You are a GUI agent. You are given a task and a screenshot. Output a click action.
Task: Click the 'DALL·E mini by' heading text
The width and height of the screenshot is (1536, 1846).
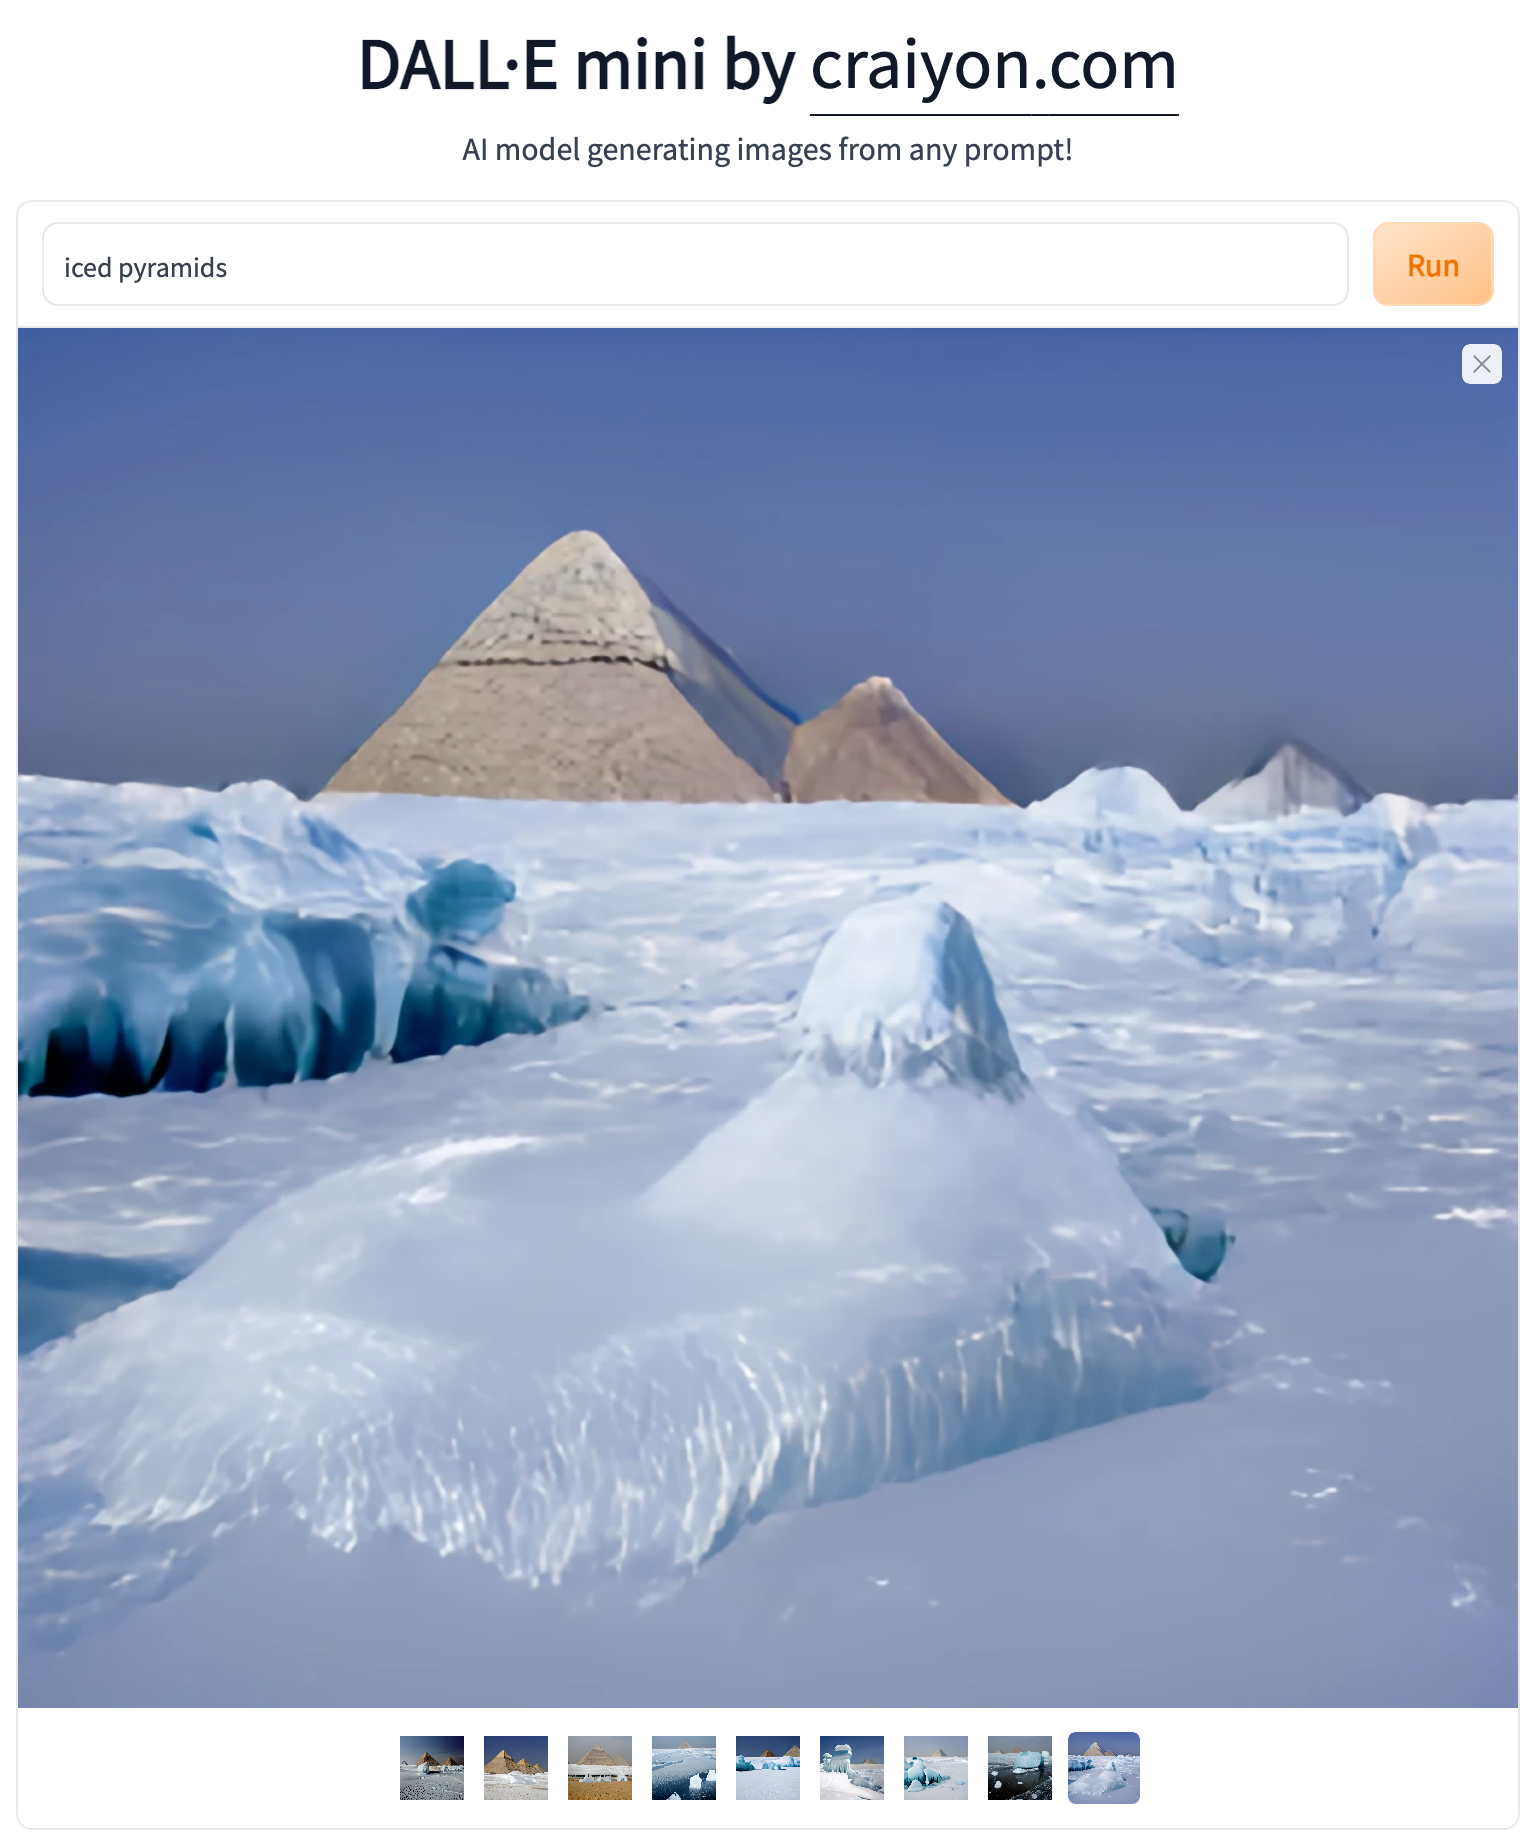coord(577,66)
